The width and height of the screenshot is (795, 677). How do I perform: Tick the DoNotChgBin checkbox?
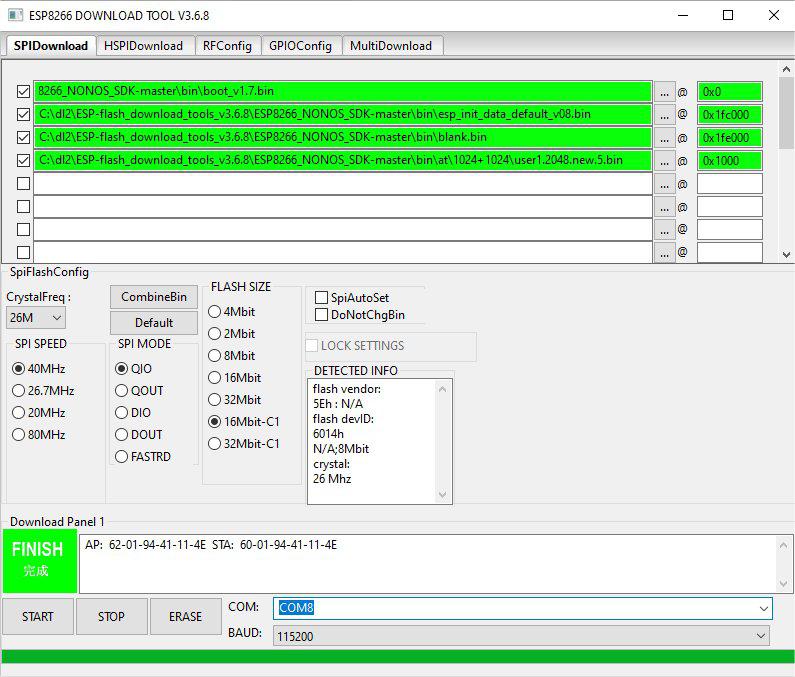pos(322,315)
